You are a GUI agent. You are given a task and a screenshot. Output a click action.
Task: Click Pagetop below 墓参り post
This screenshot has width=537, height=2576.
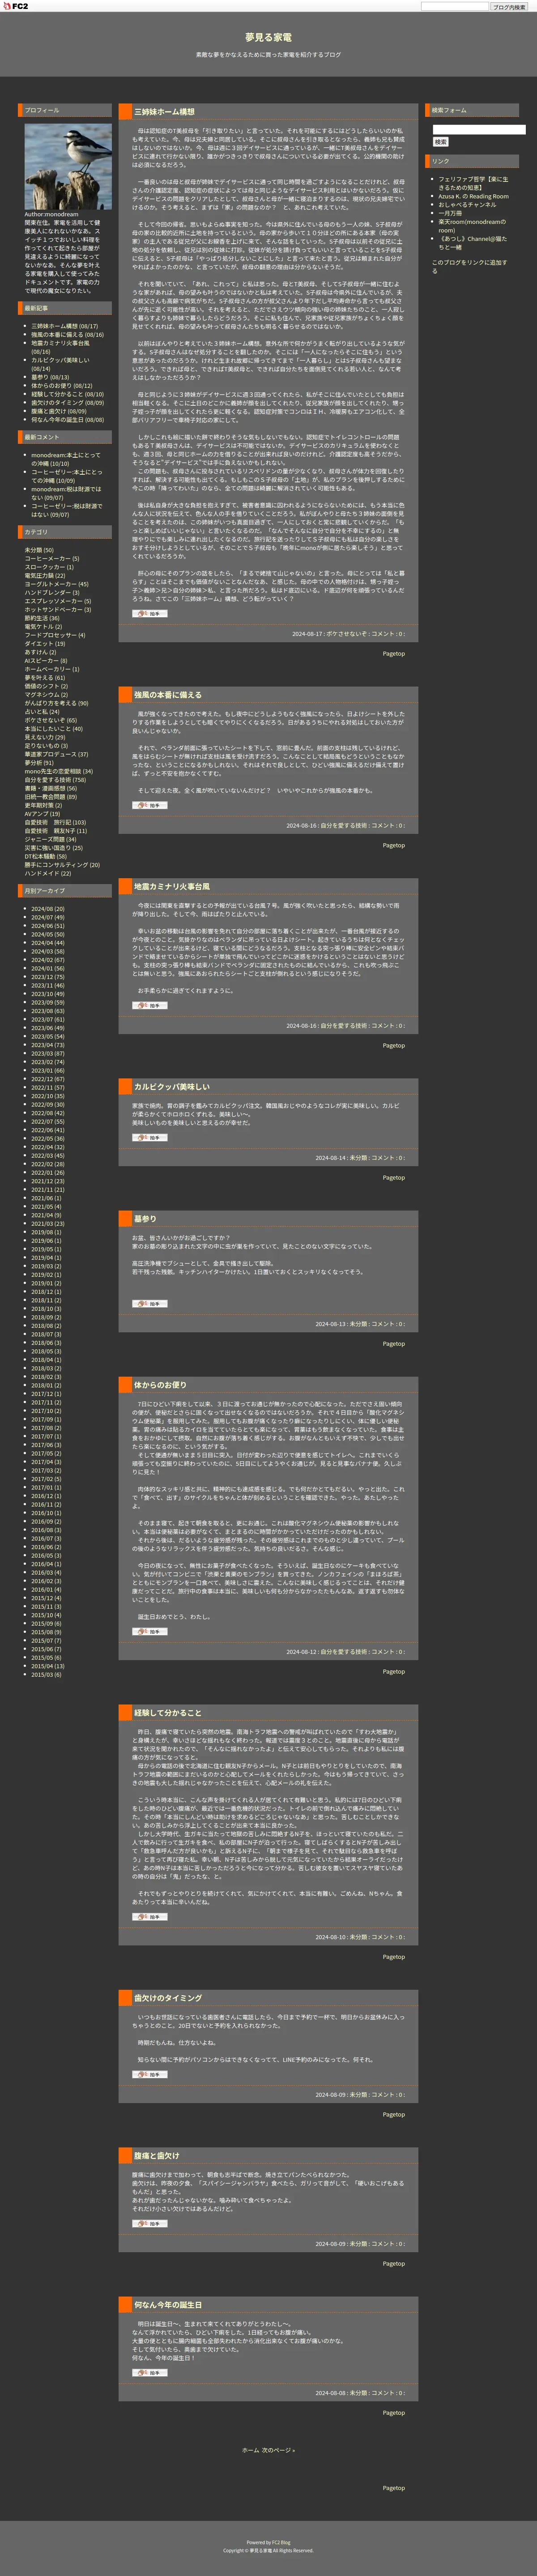[x=394, y=1344]
